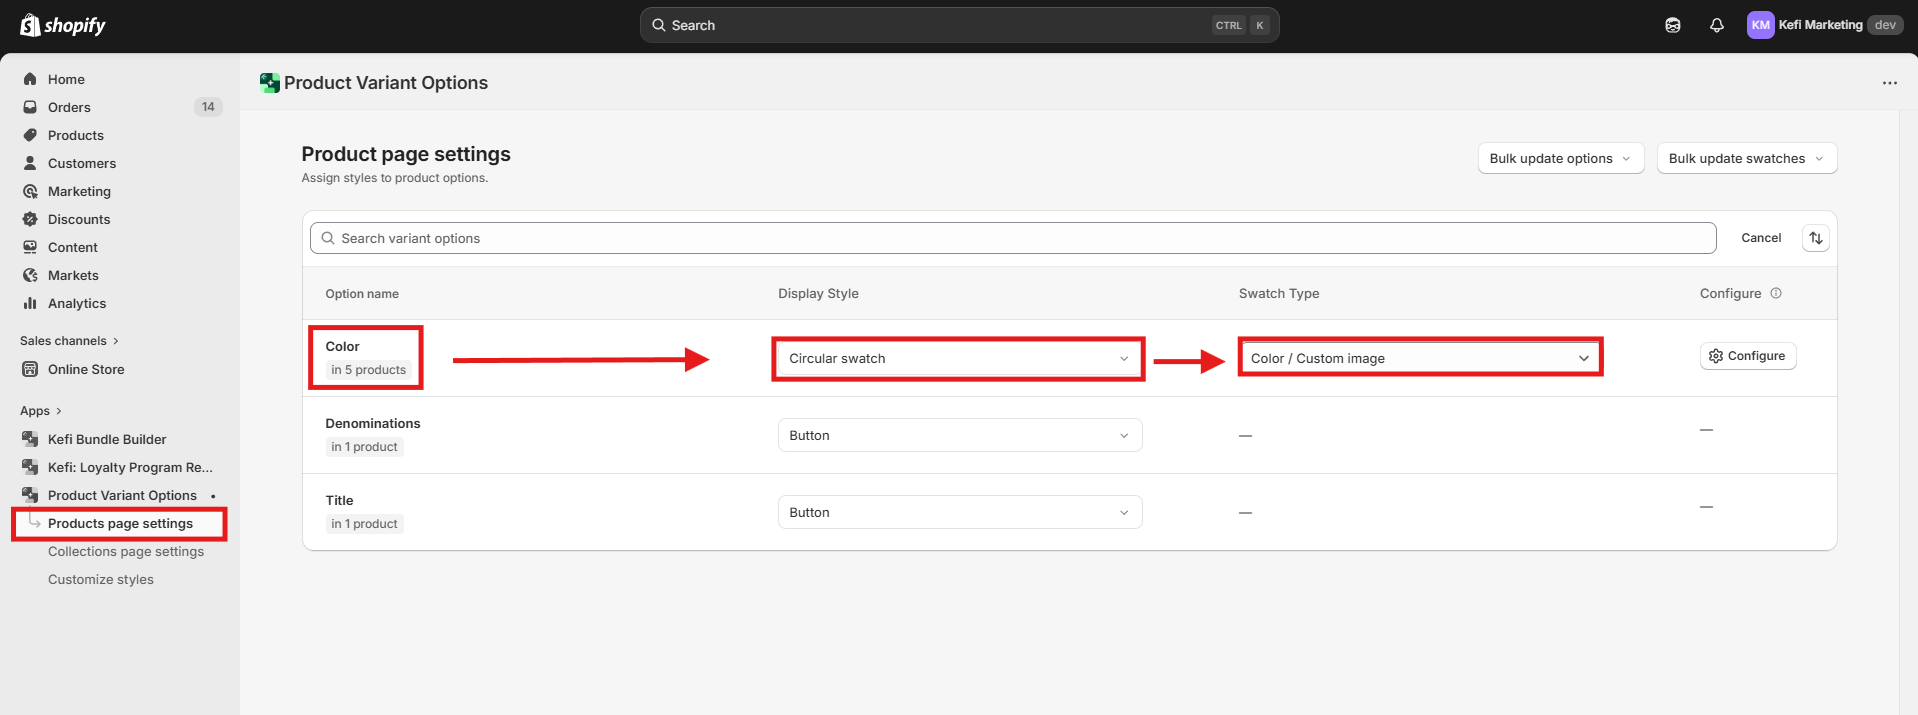Screen dimensions: 1918x715
Task: Open Orders in the sidebar
Action: click(x=69, y=107)
